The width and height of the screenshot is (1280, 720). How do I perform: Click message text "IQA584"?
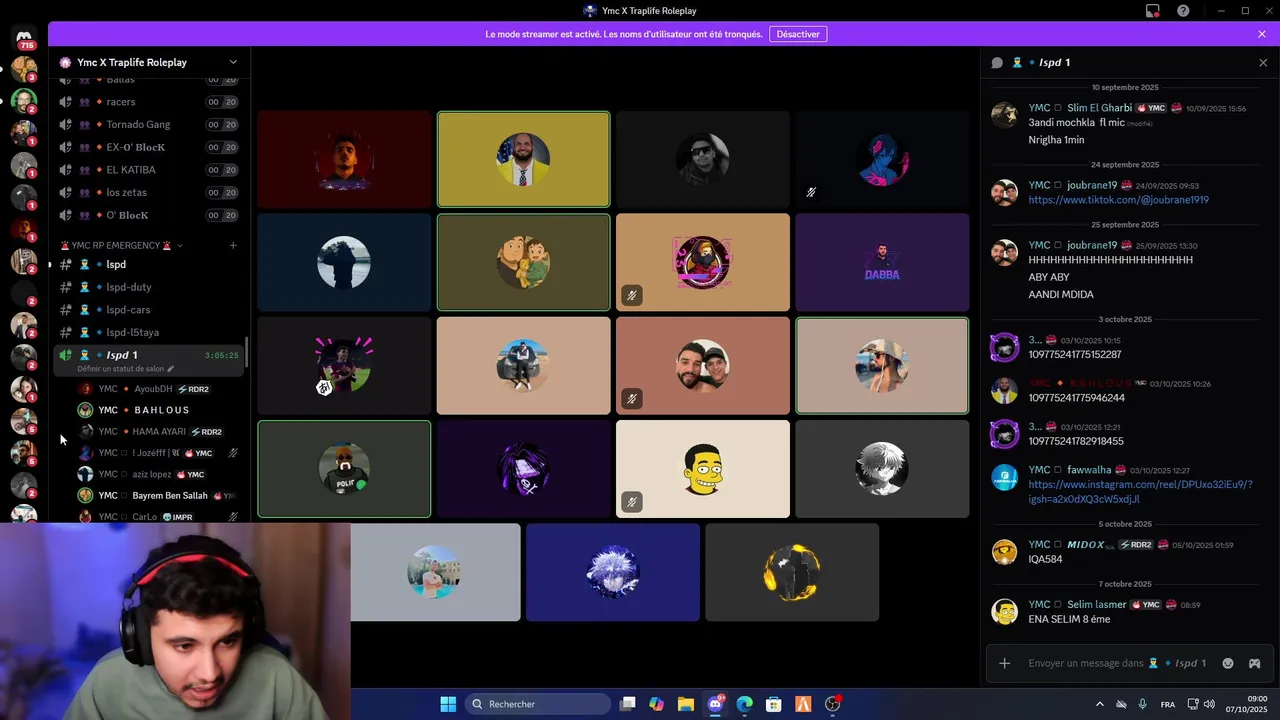tap(1045, 560)
